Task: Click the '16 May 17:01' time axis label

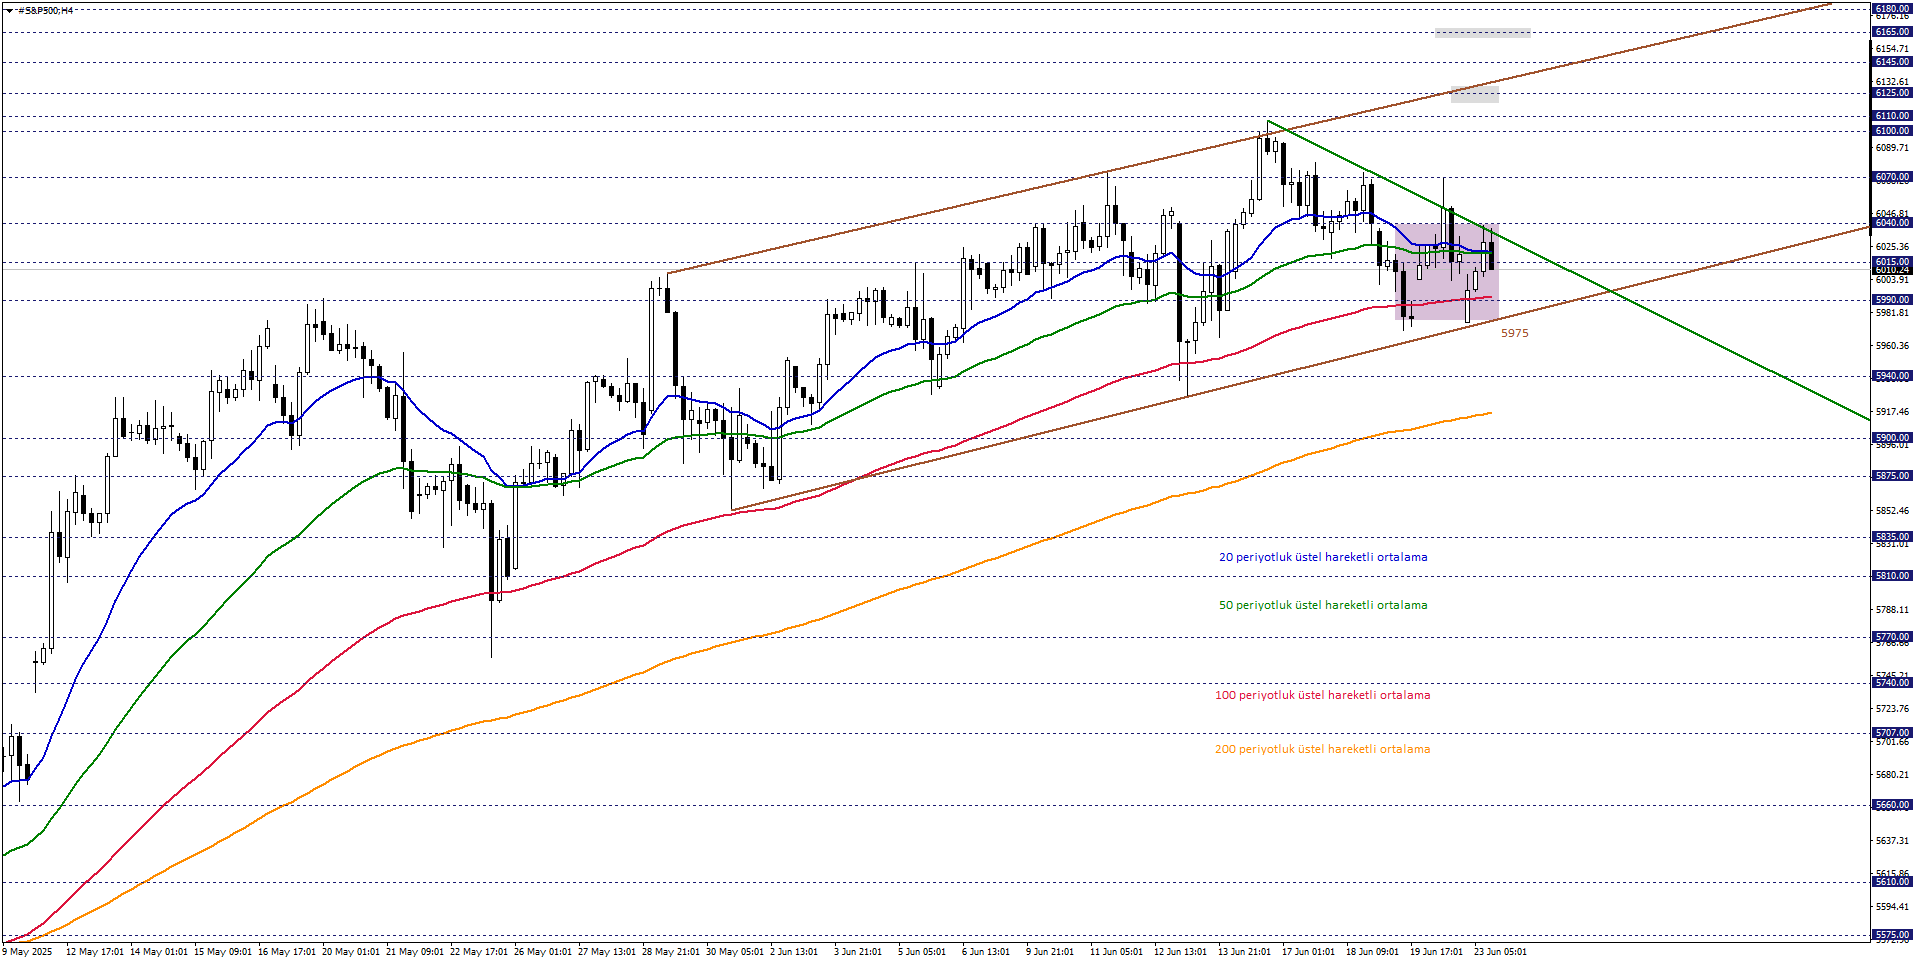Action: [287, 952]
